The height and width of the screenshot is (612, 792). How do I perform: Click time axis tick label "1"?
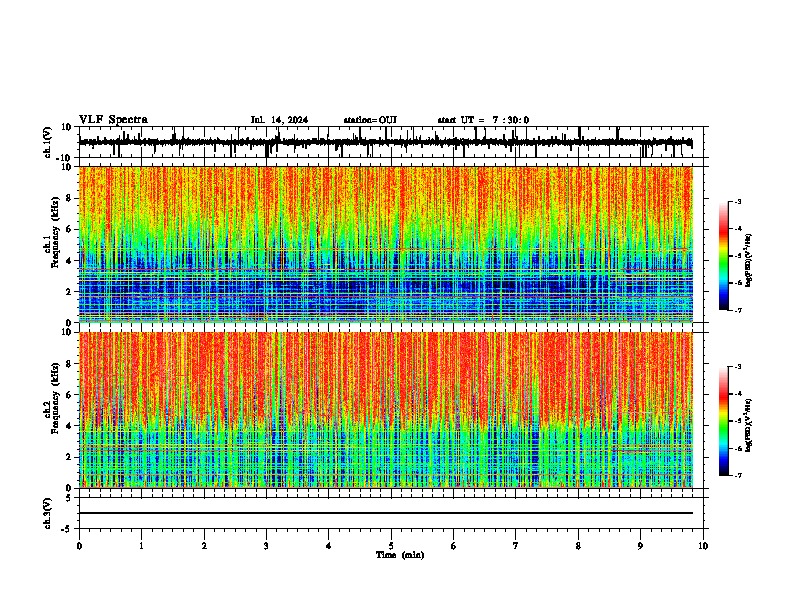141,546
